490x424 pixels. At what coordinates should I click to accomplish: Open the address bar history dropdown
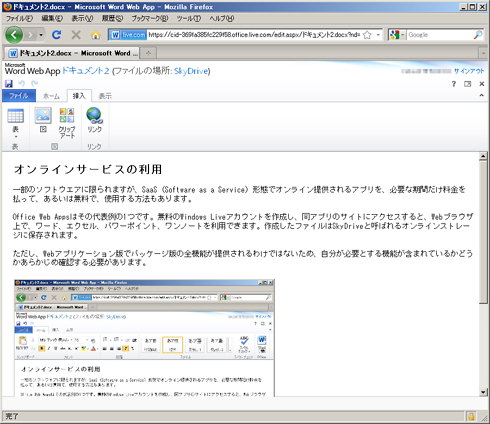[x=378, y=35]
